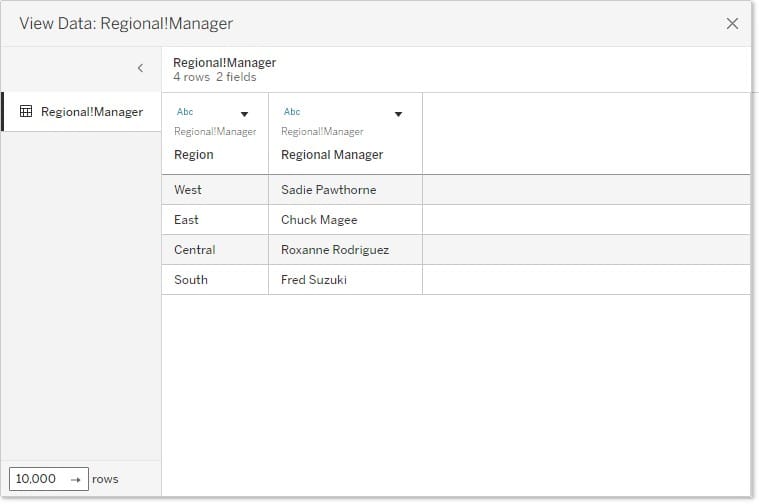Select the West region cell
Viewport: 759px width, 504px height.
[188, 190]
